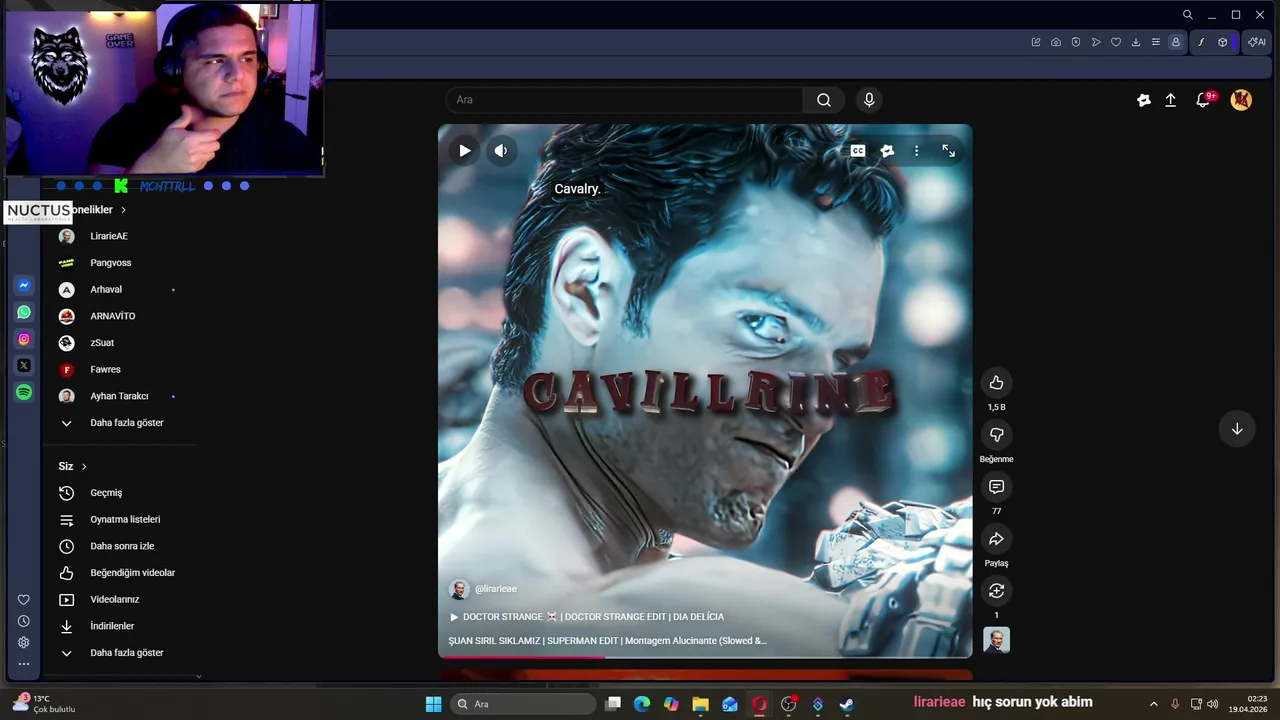Search with voice microphone

click(869, 100)
